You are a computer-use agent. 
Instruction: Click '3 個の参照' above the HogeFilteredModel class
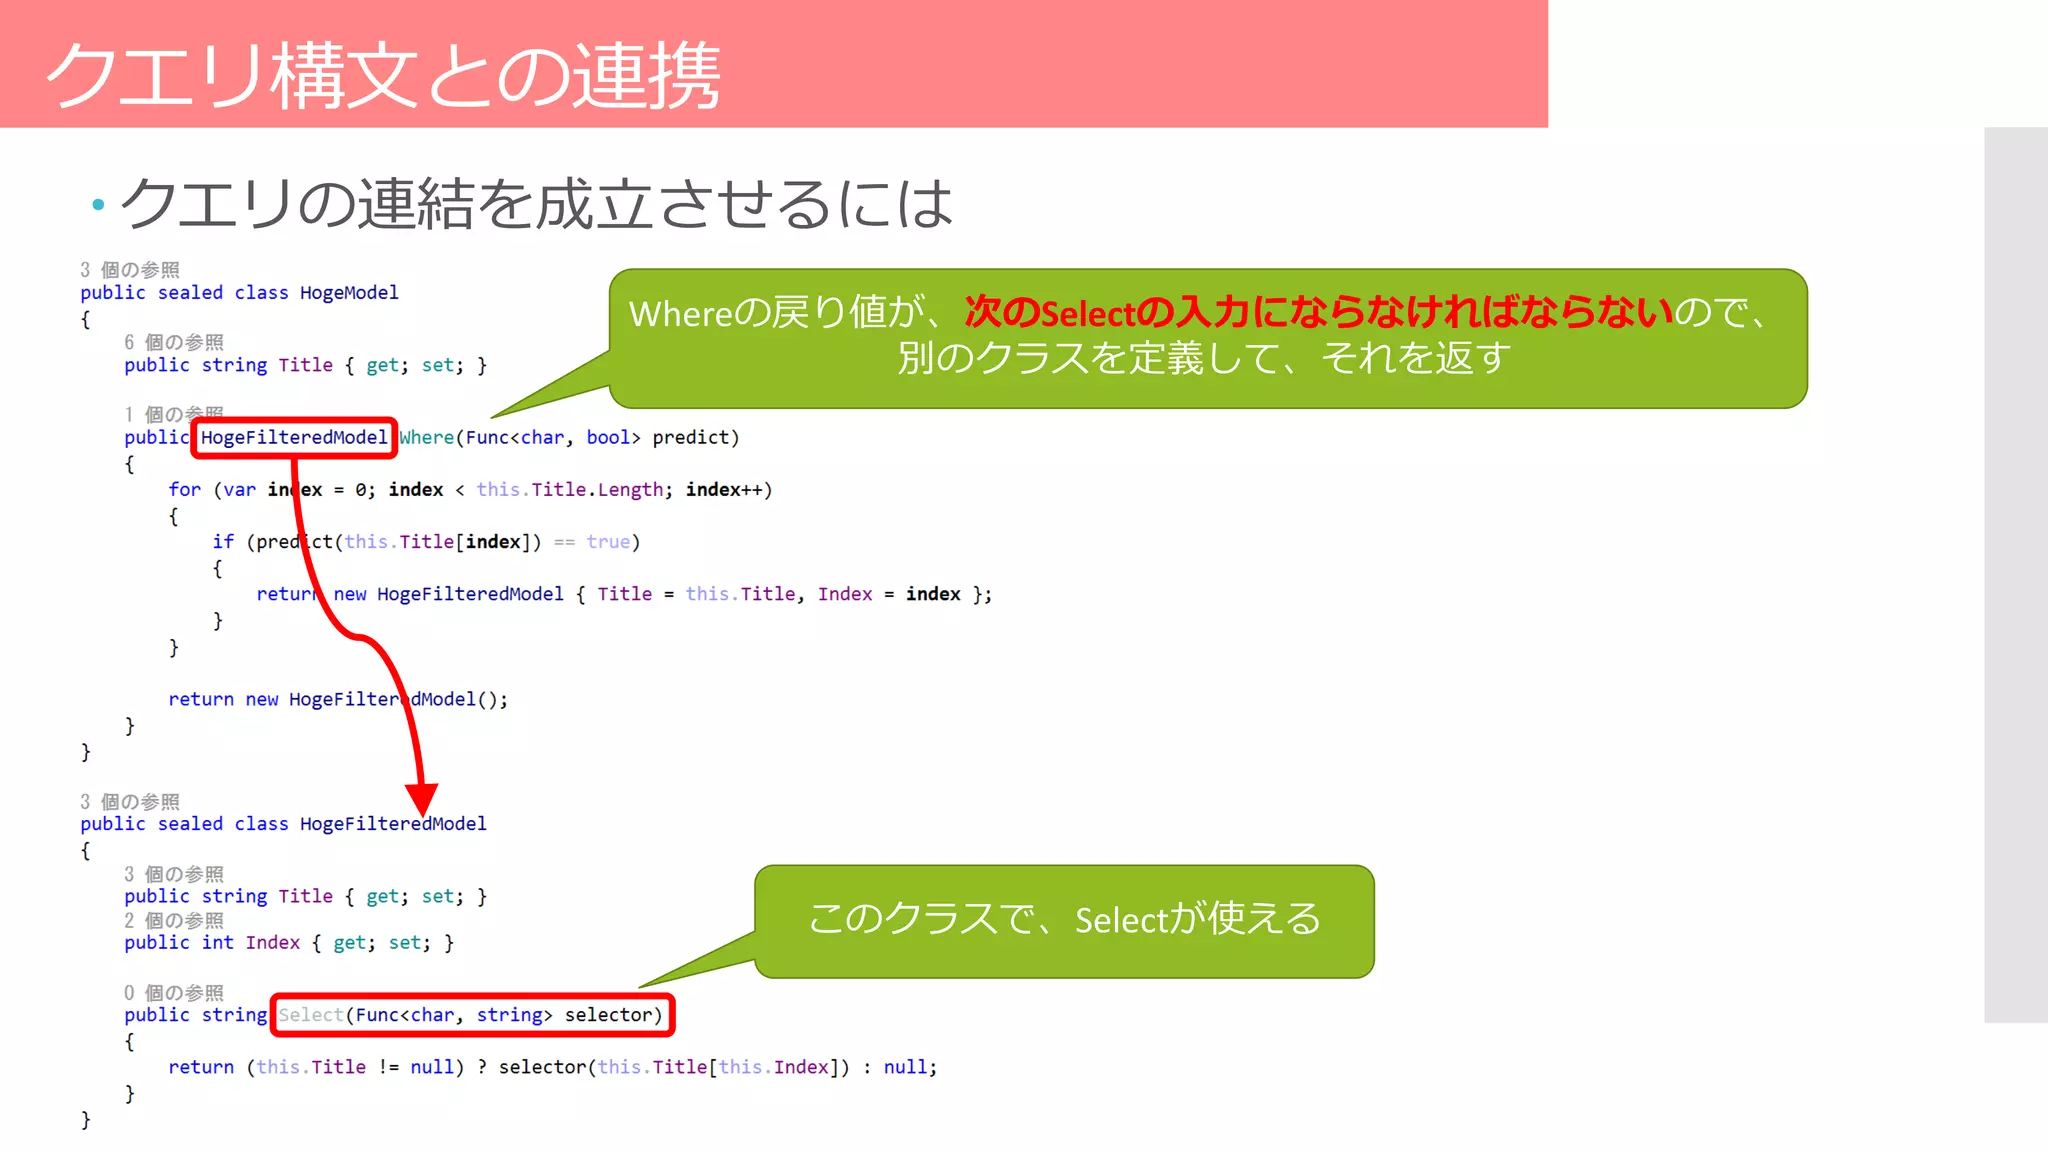pos(130,802)
